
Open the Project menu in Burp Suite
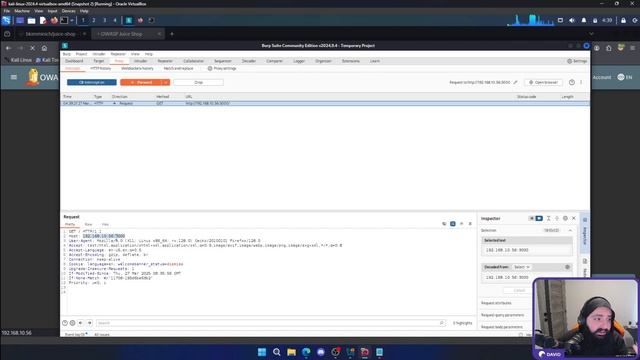click(x=81, y=54)
